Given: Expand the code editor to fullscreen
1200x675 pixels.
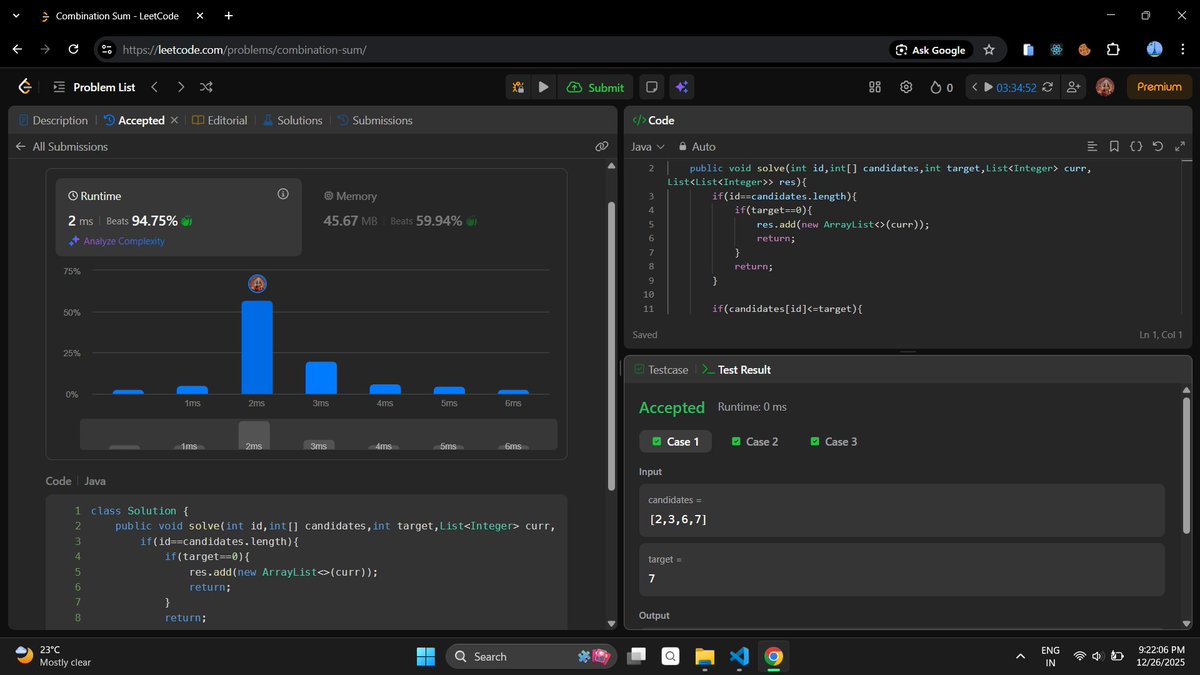Looking at the screenshot, I should (1180, 146).
